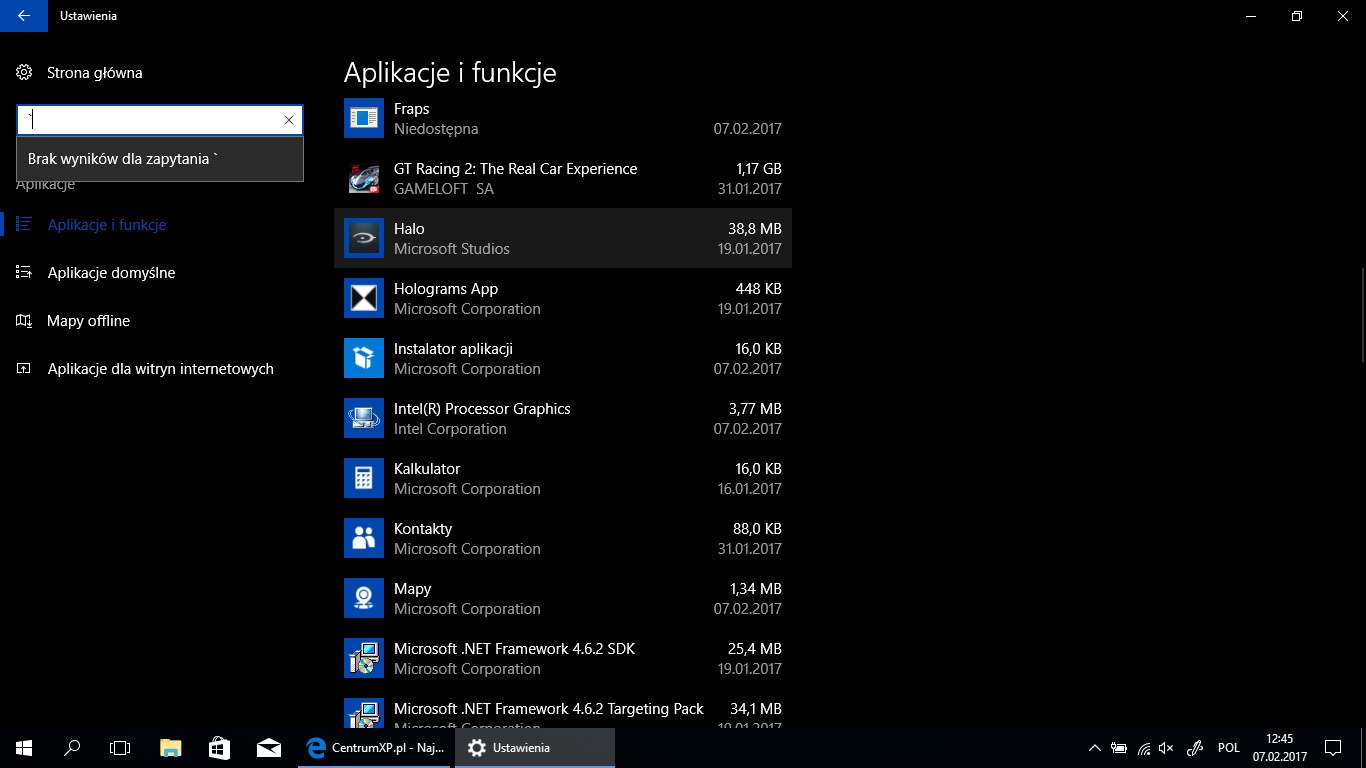Click the 3,77 MB size value
The height and width of the screenshot is (768, 1366).
click(x=755, y=409)
